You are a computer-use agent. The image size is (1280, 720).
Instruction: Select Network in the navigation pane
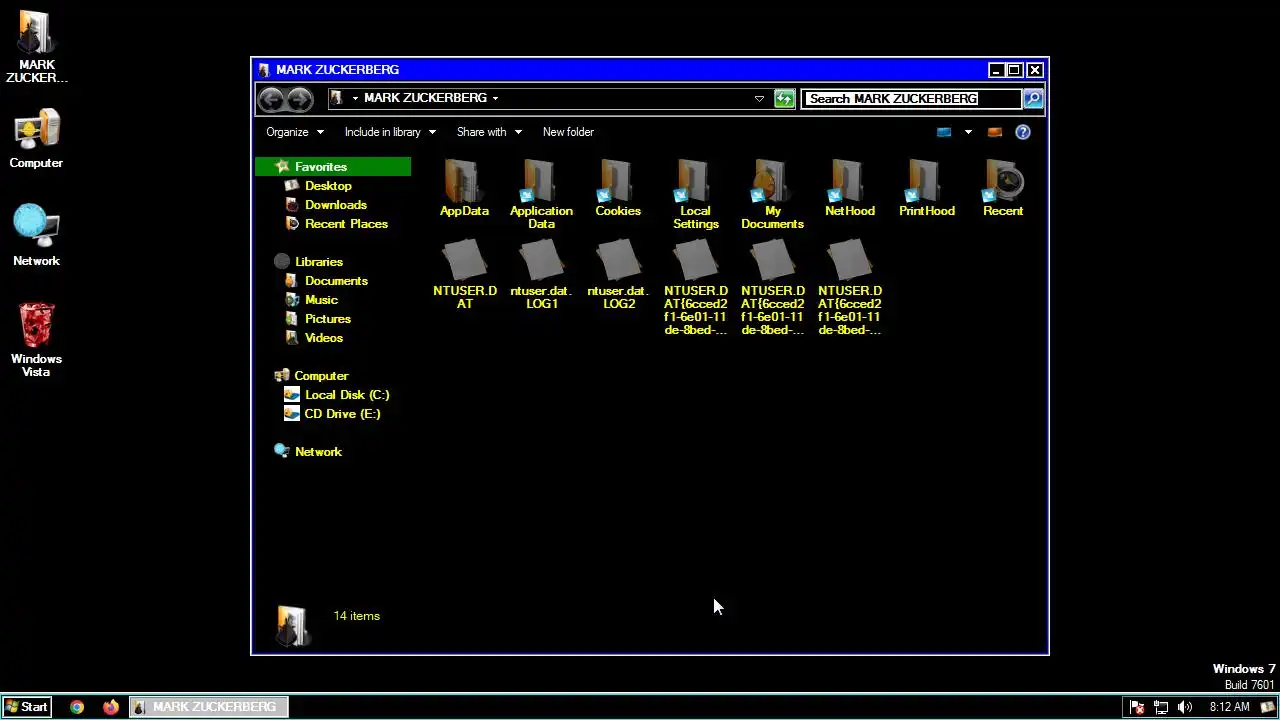318,452
